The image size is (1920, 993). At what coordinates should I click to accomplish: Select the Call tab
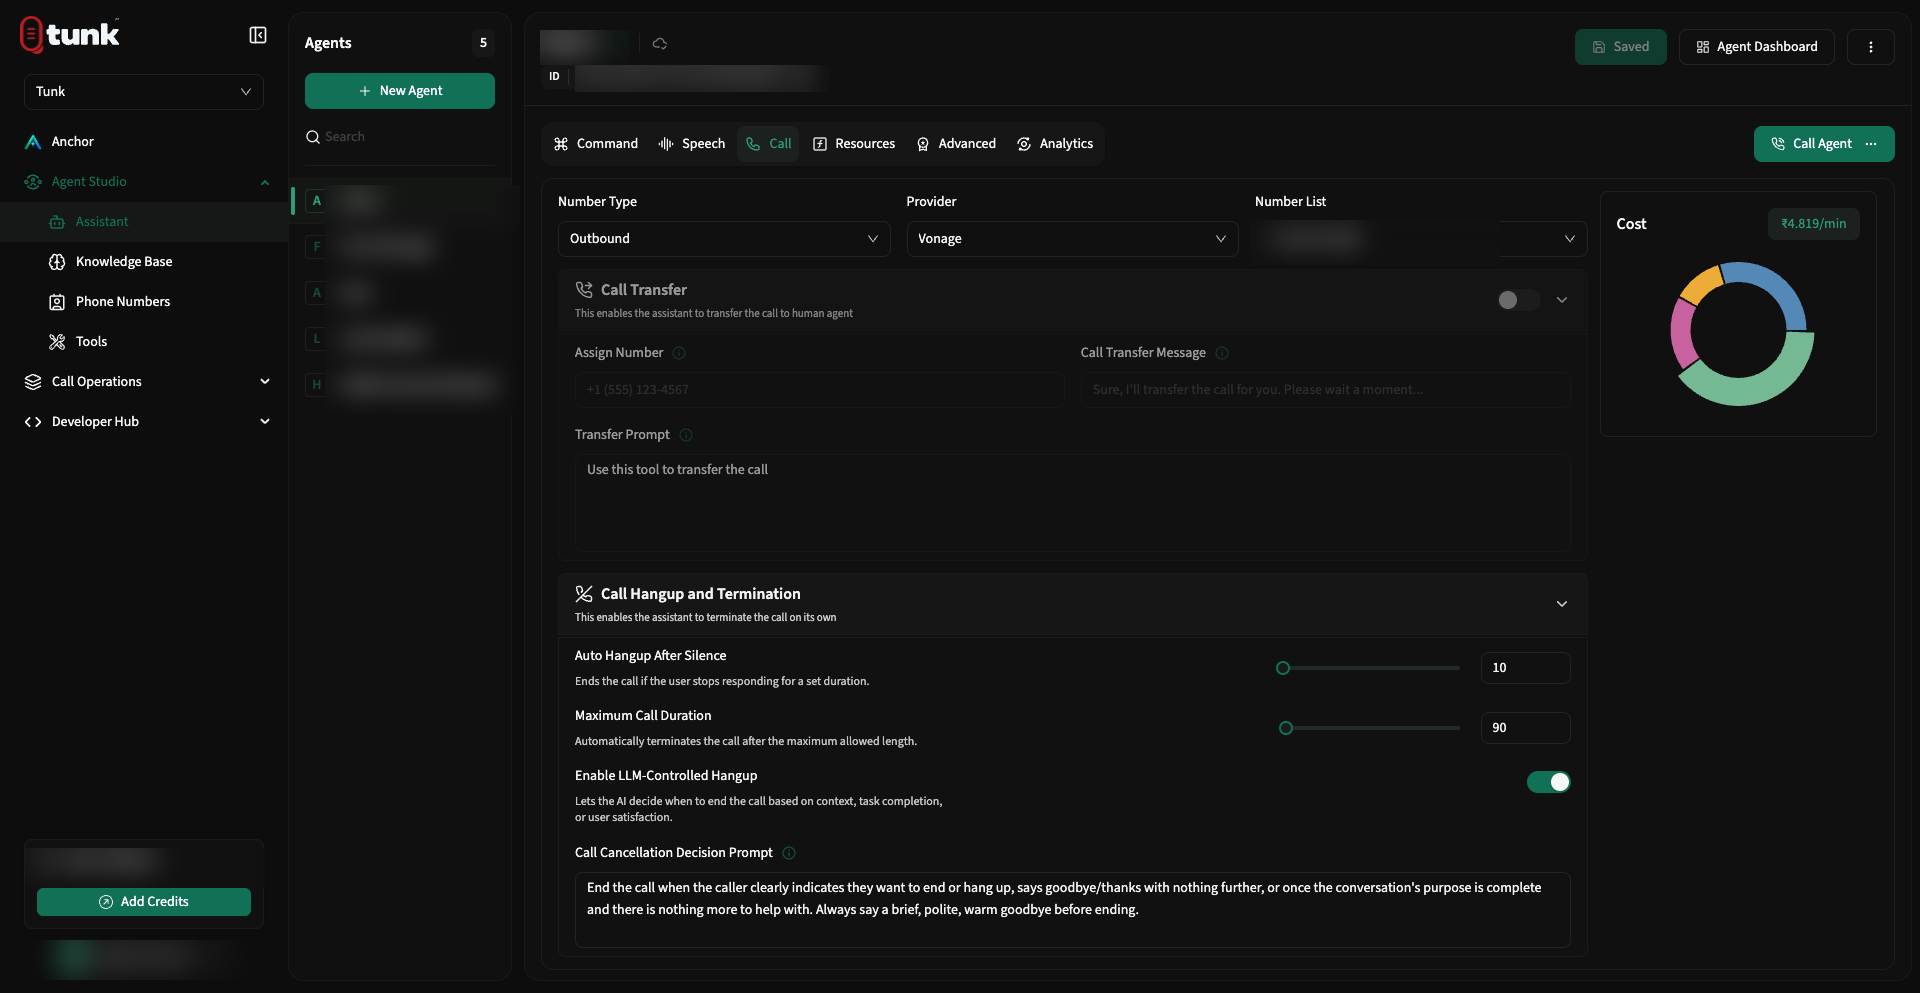click(768, 144)
